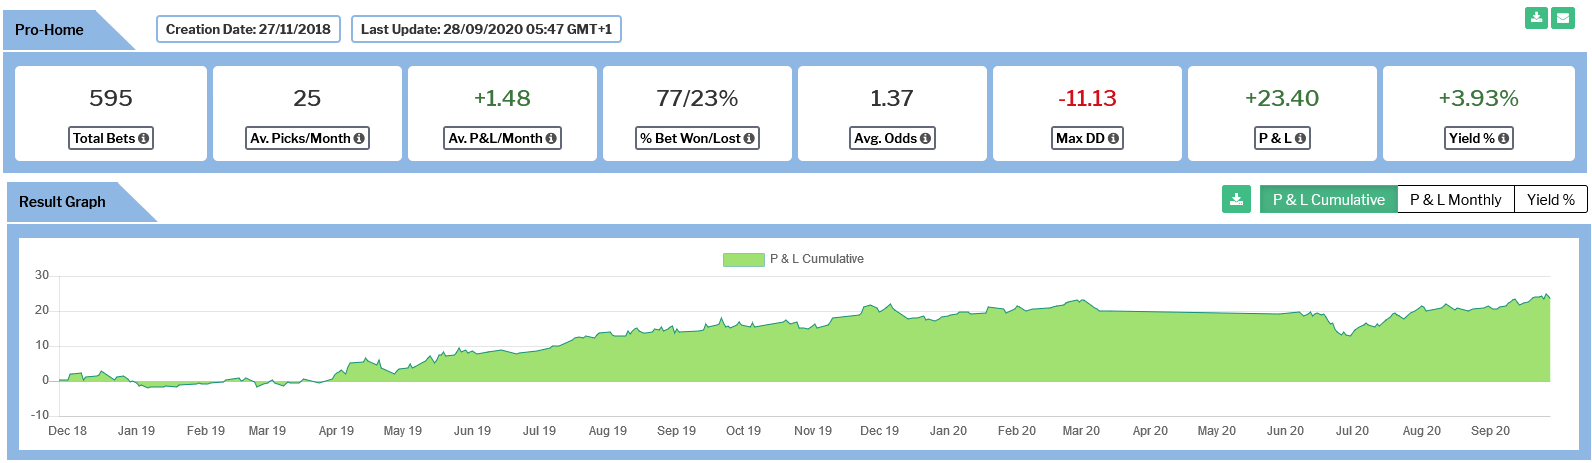Click the download icon in the top-right corner

1535,18
